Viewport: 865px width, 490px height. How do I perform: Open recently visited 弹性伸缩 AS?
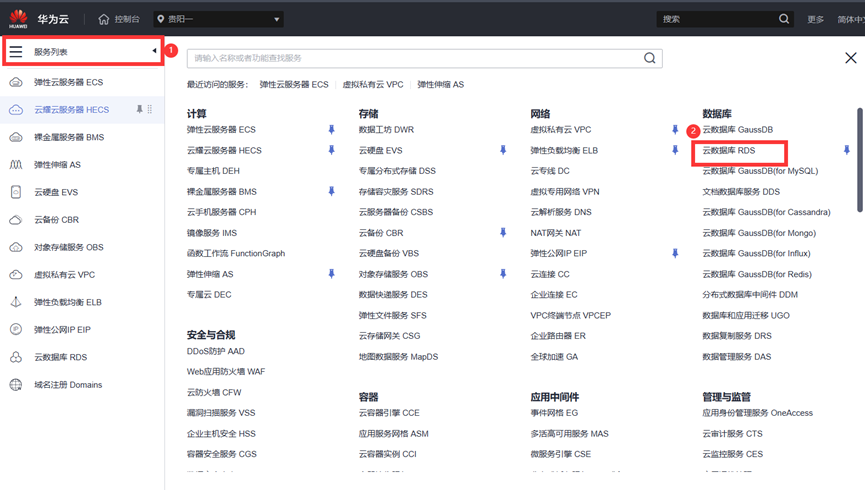point(441,84)
